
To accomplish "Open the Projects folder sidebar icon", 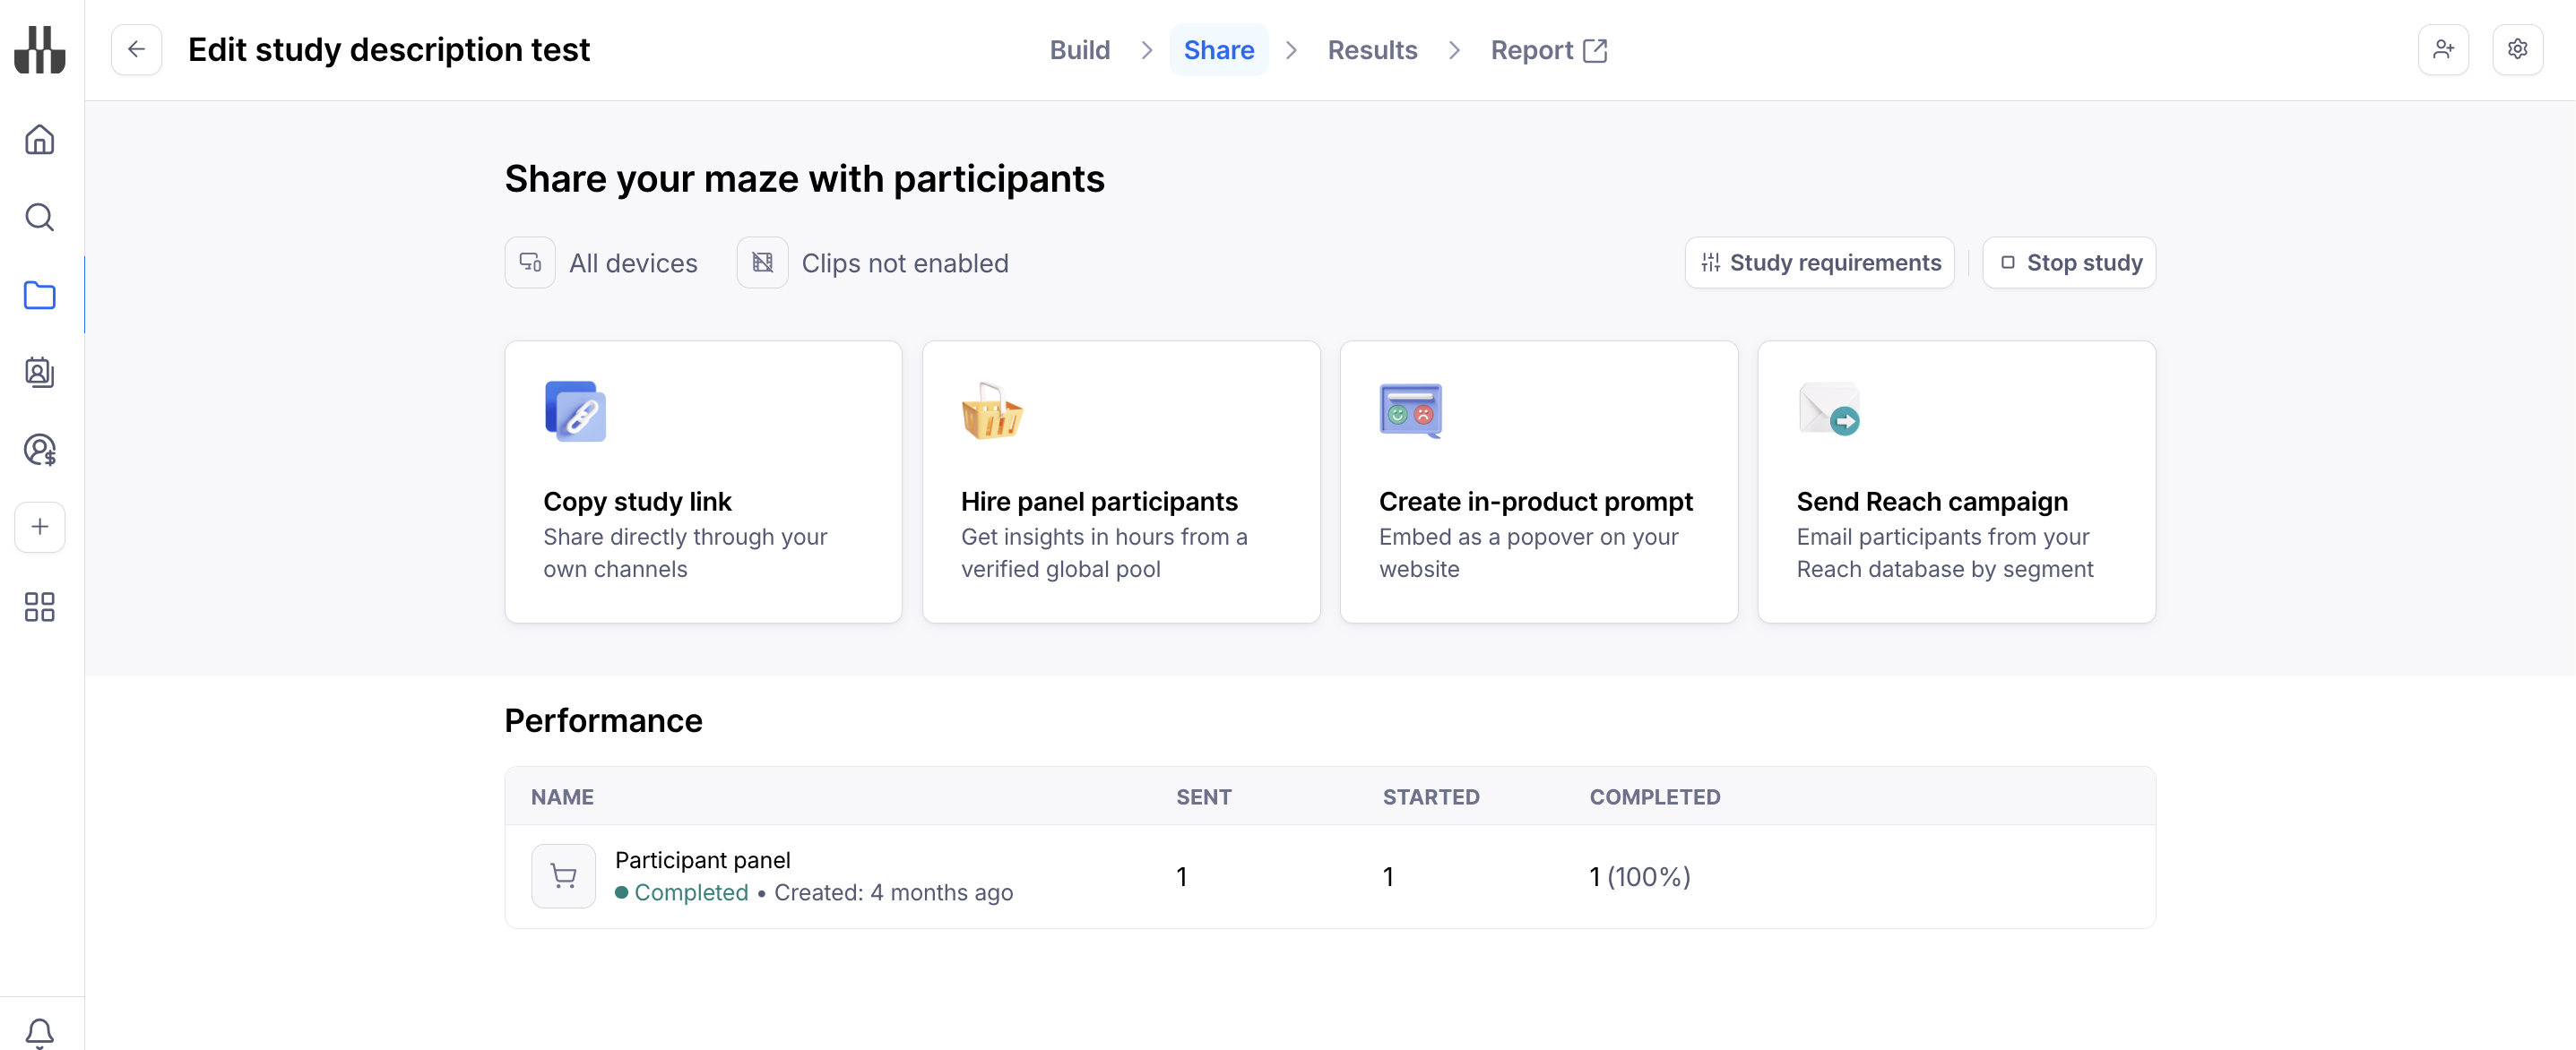I will 40,295.
